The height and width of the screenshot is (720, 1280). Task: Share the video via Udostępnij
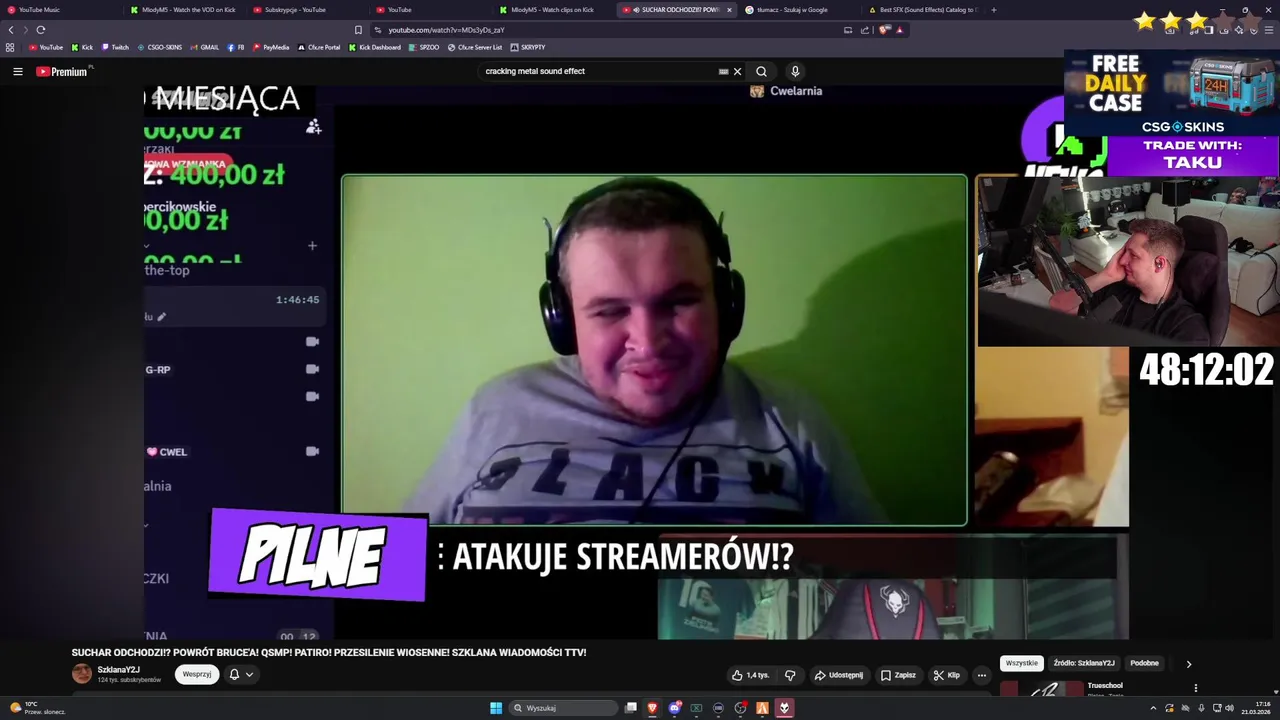[x=838, y=675]
